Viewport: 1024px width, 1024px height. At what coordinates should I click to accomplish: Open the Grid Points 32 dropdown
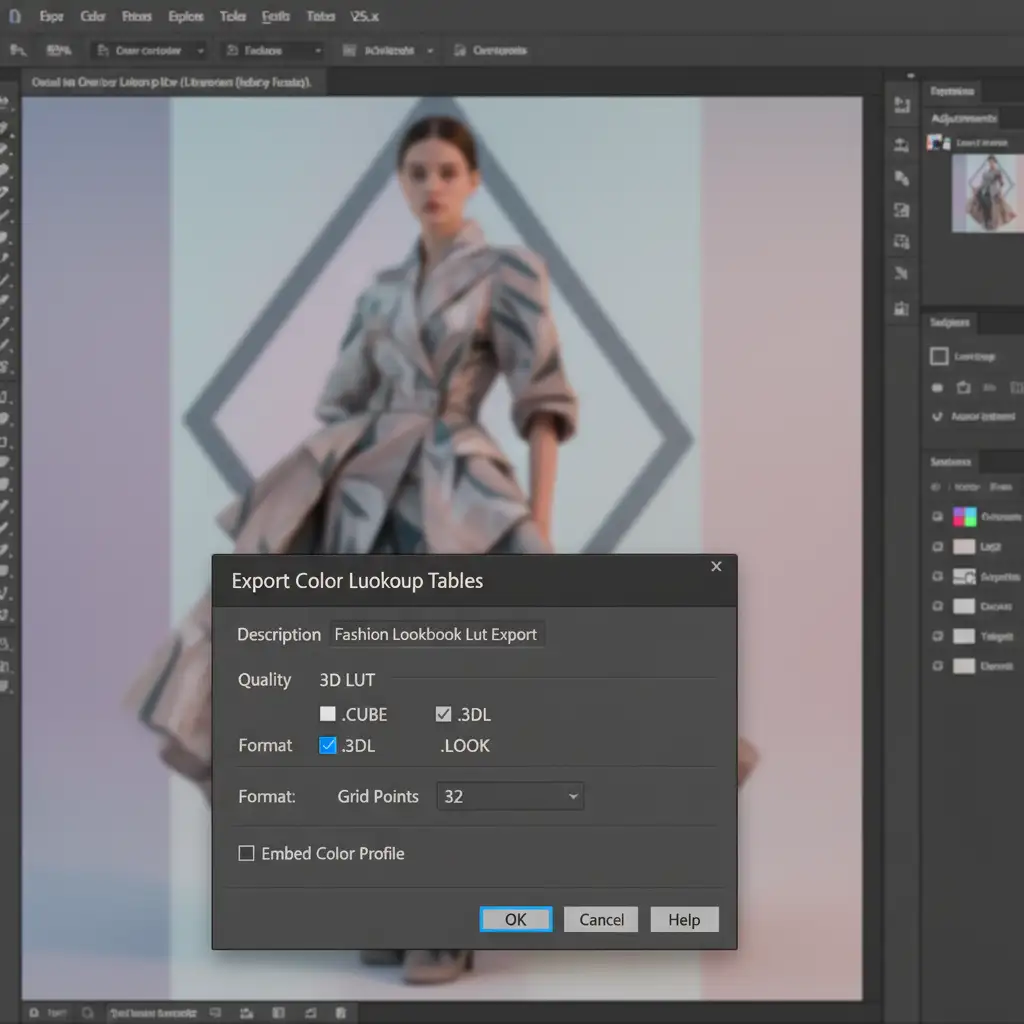(510, 796)
